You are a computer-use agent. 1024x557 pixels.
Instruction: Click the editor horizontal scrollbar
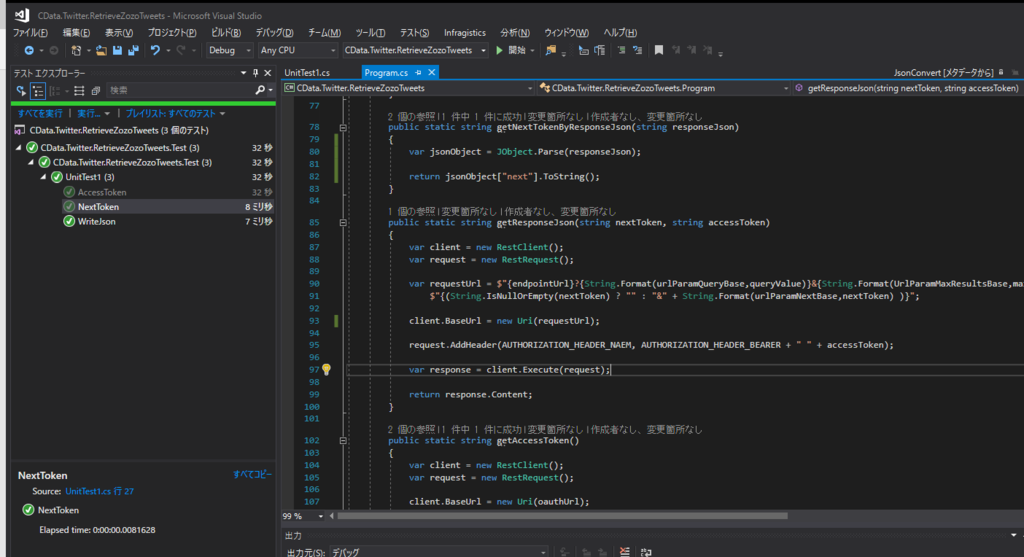(560, 516)
